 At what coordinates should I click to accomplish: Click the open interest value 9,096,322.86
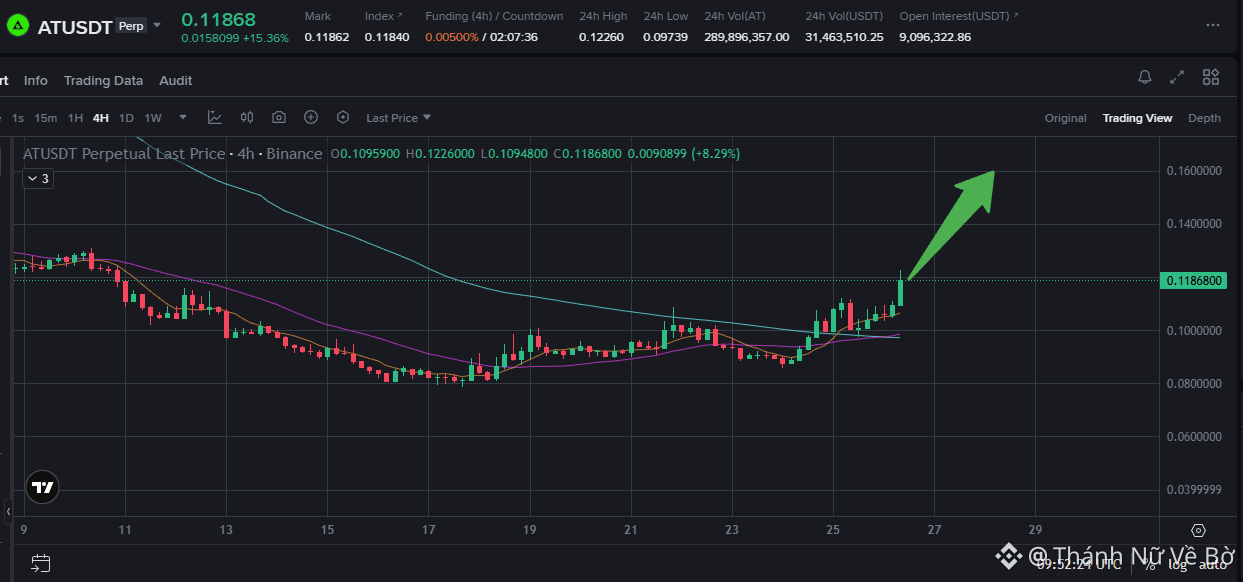coord(935,37)
